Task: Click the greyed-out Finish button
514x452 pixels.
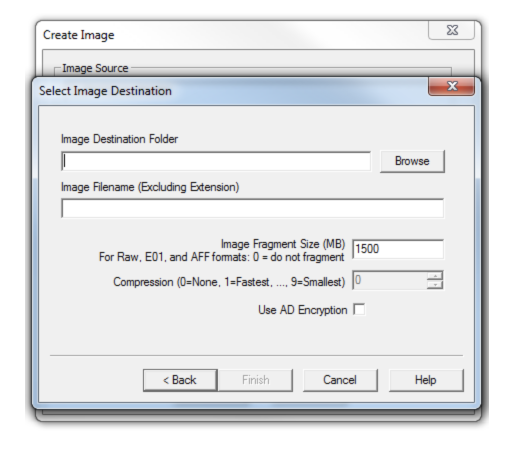Action: [x=256, y=380]
